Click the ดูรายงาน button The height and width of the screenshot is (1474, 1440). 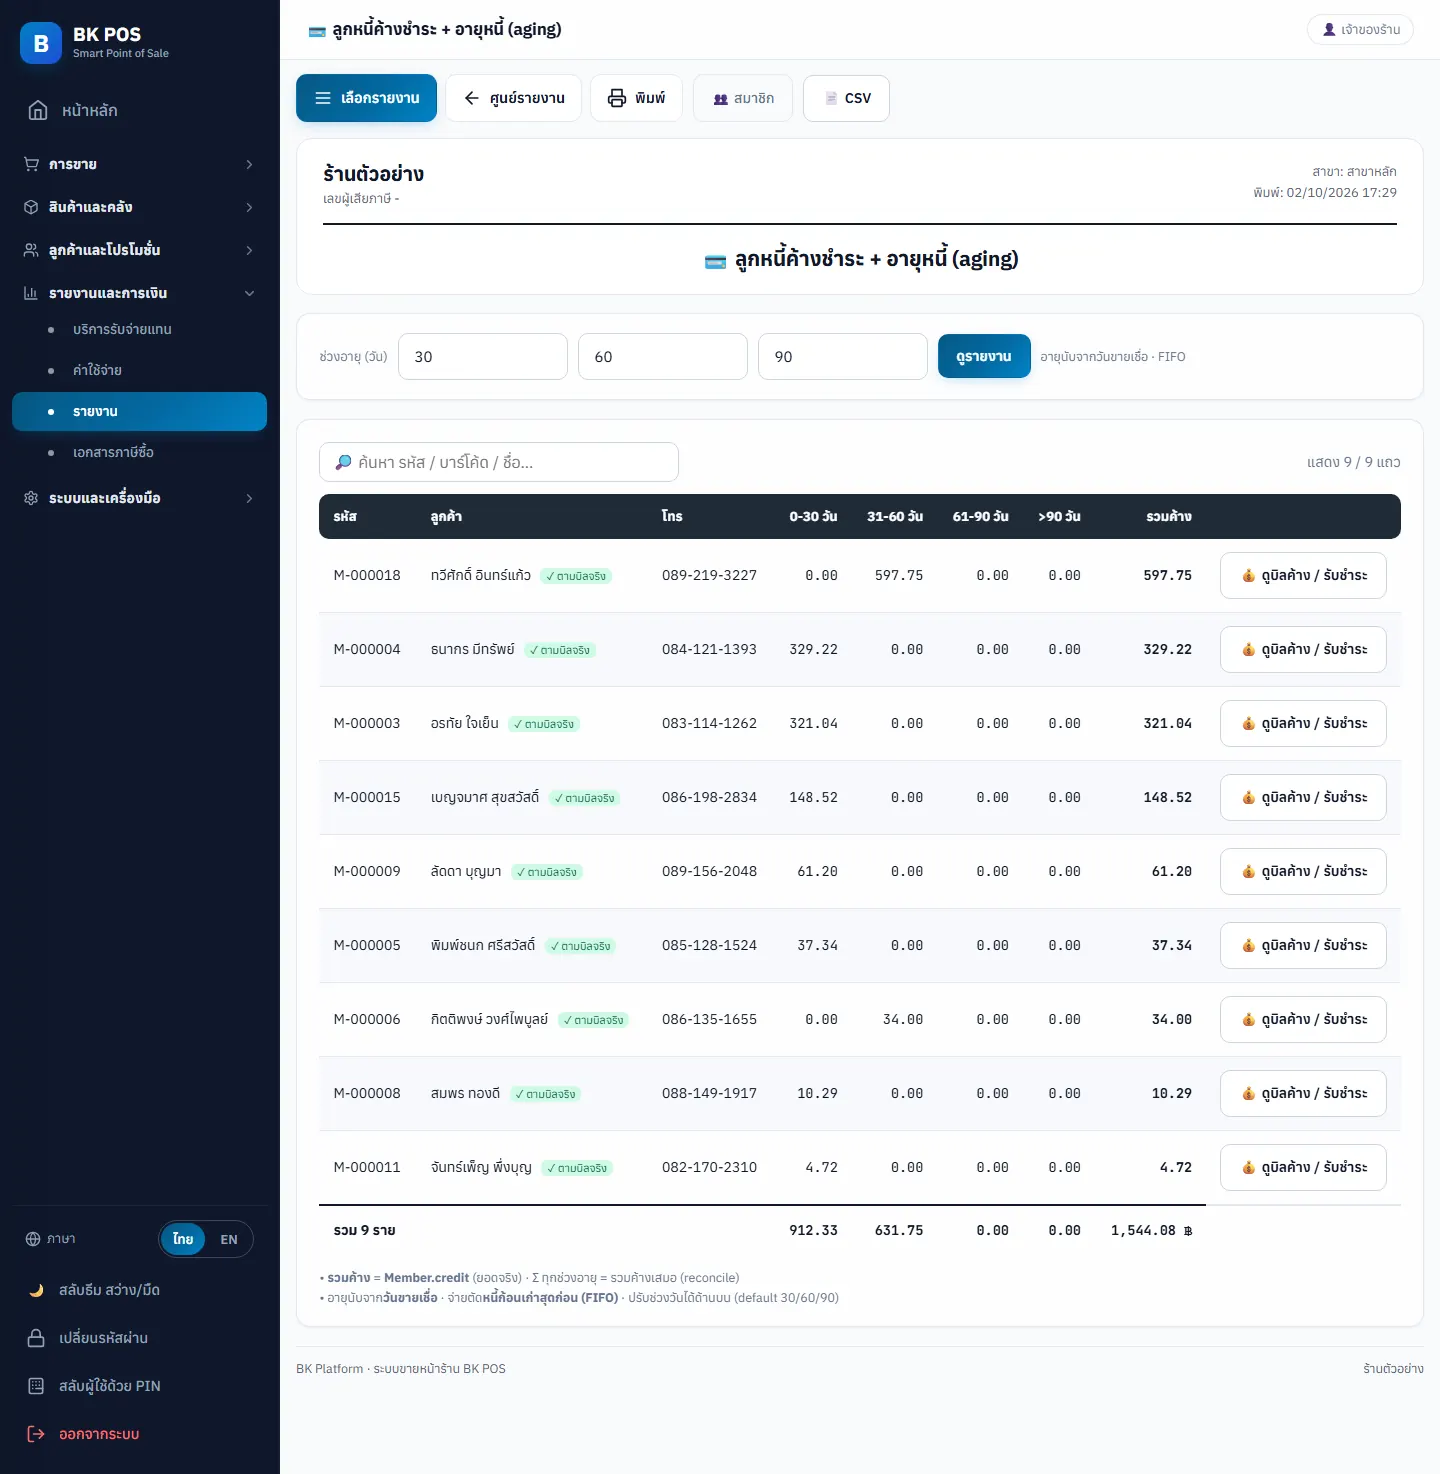point(984,356)
